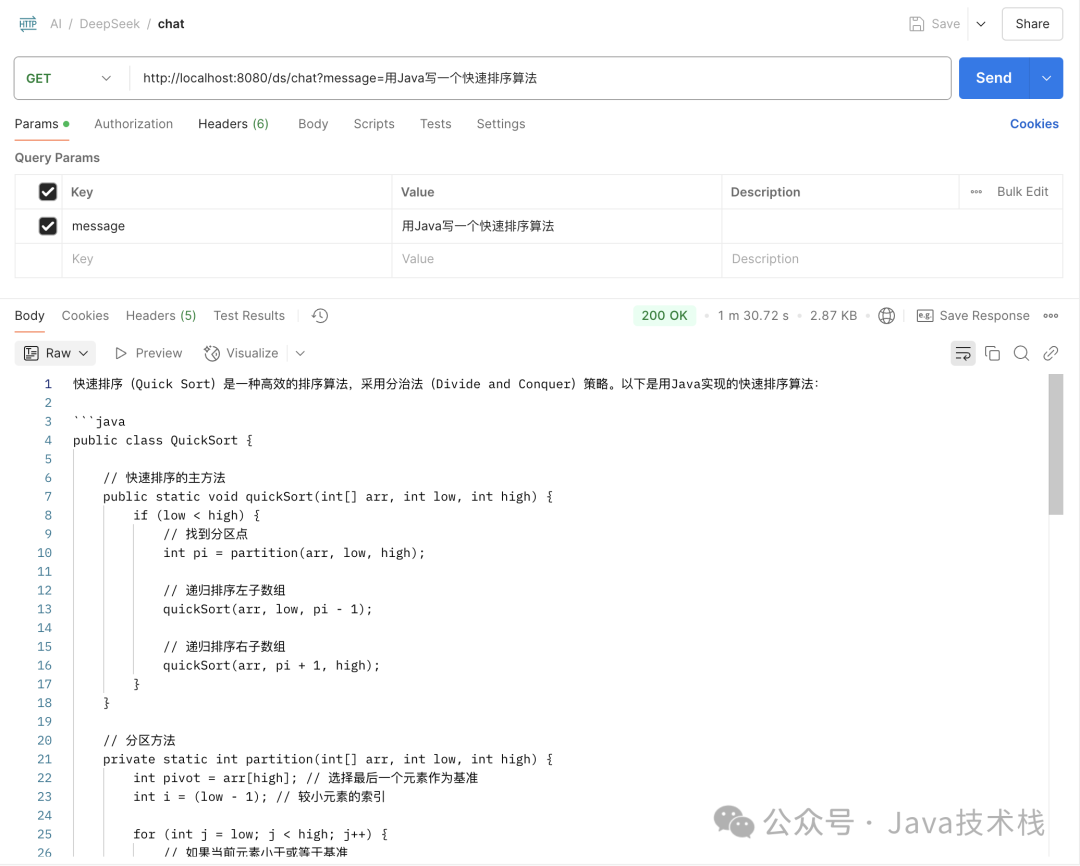Open the Test Results tab
Screen dimensions: 1080x866
click(249, 316)
